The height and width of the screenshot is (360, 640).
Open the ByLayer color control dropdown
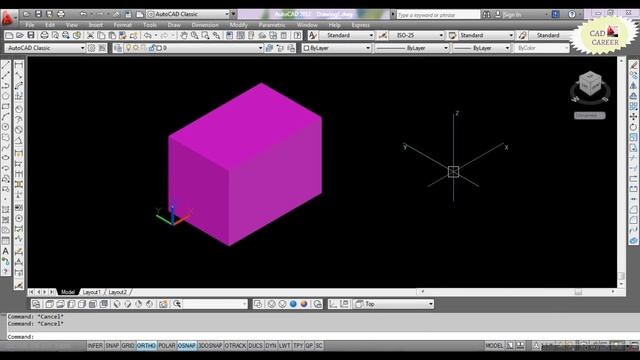click(x=336, y=48)
